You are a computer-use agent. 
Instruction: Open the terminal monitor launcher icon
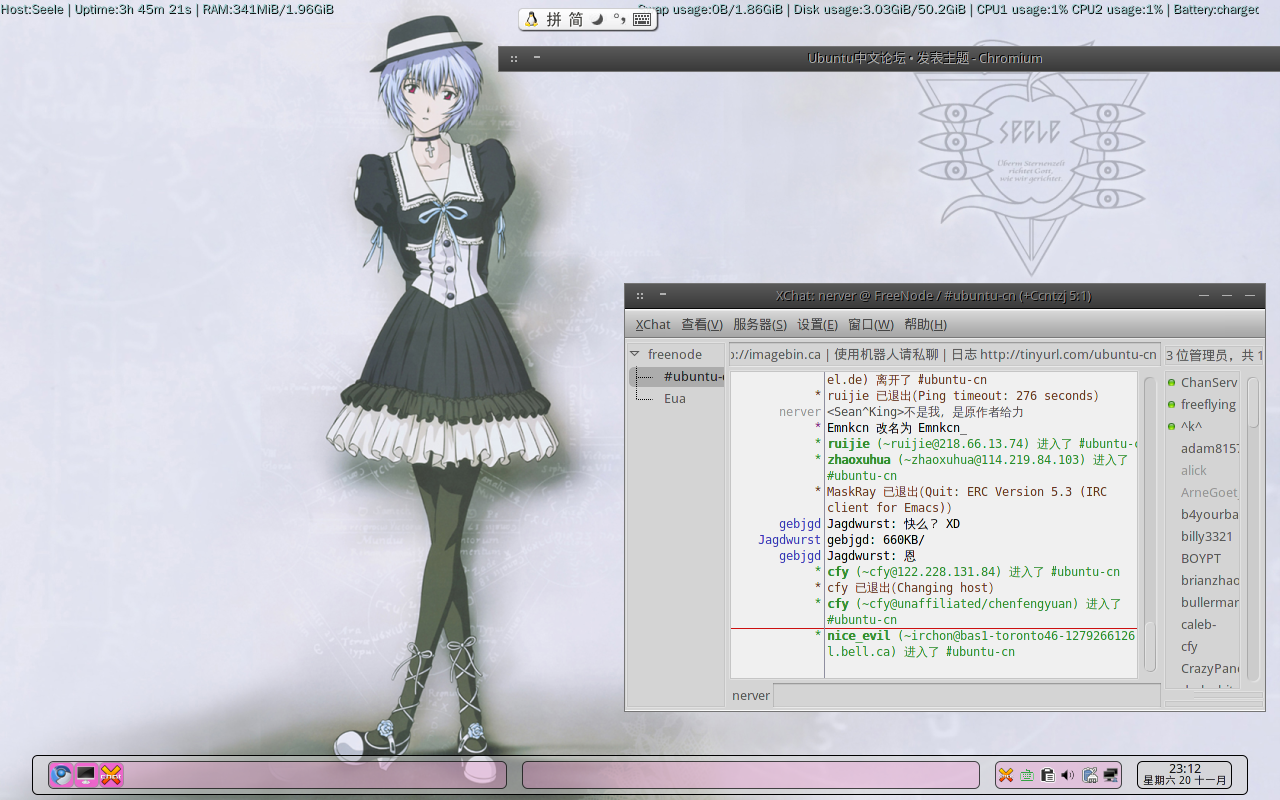86,775
